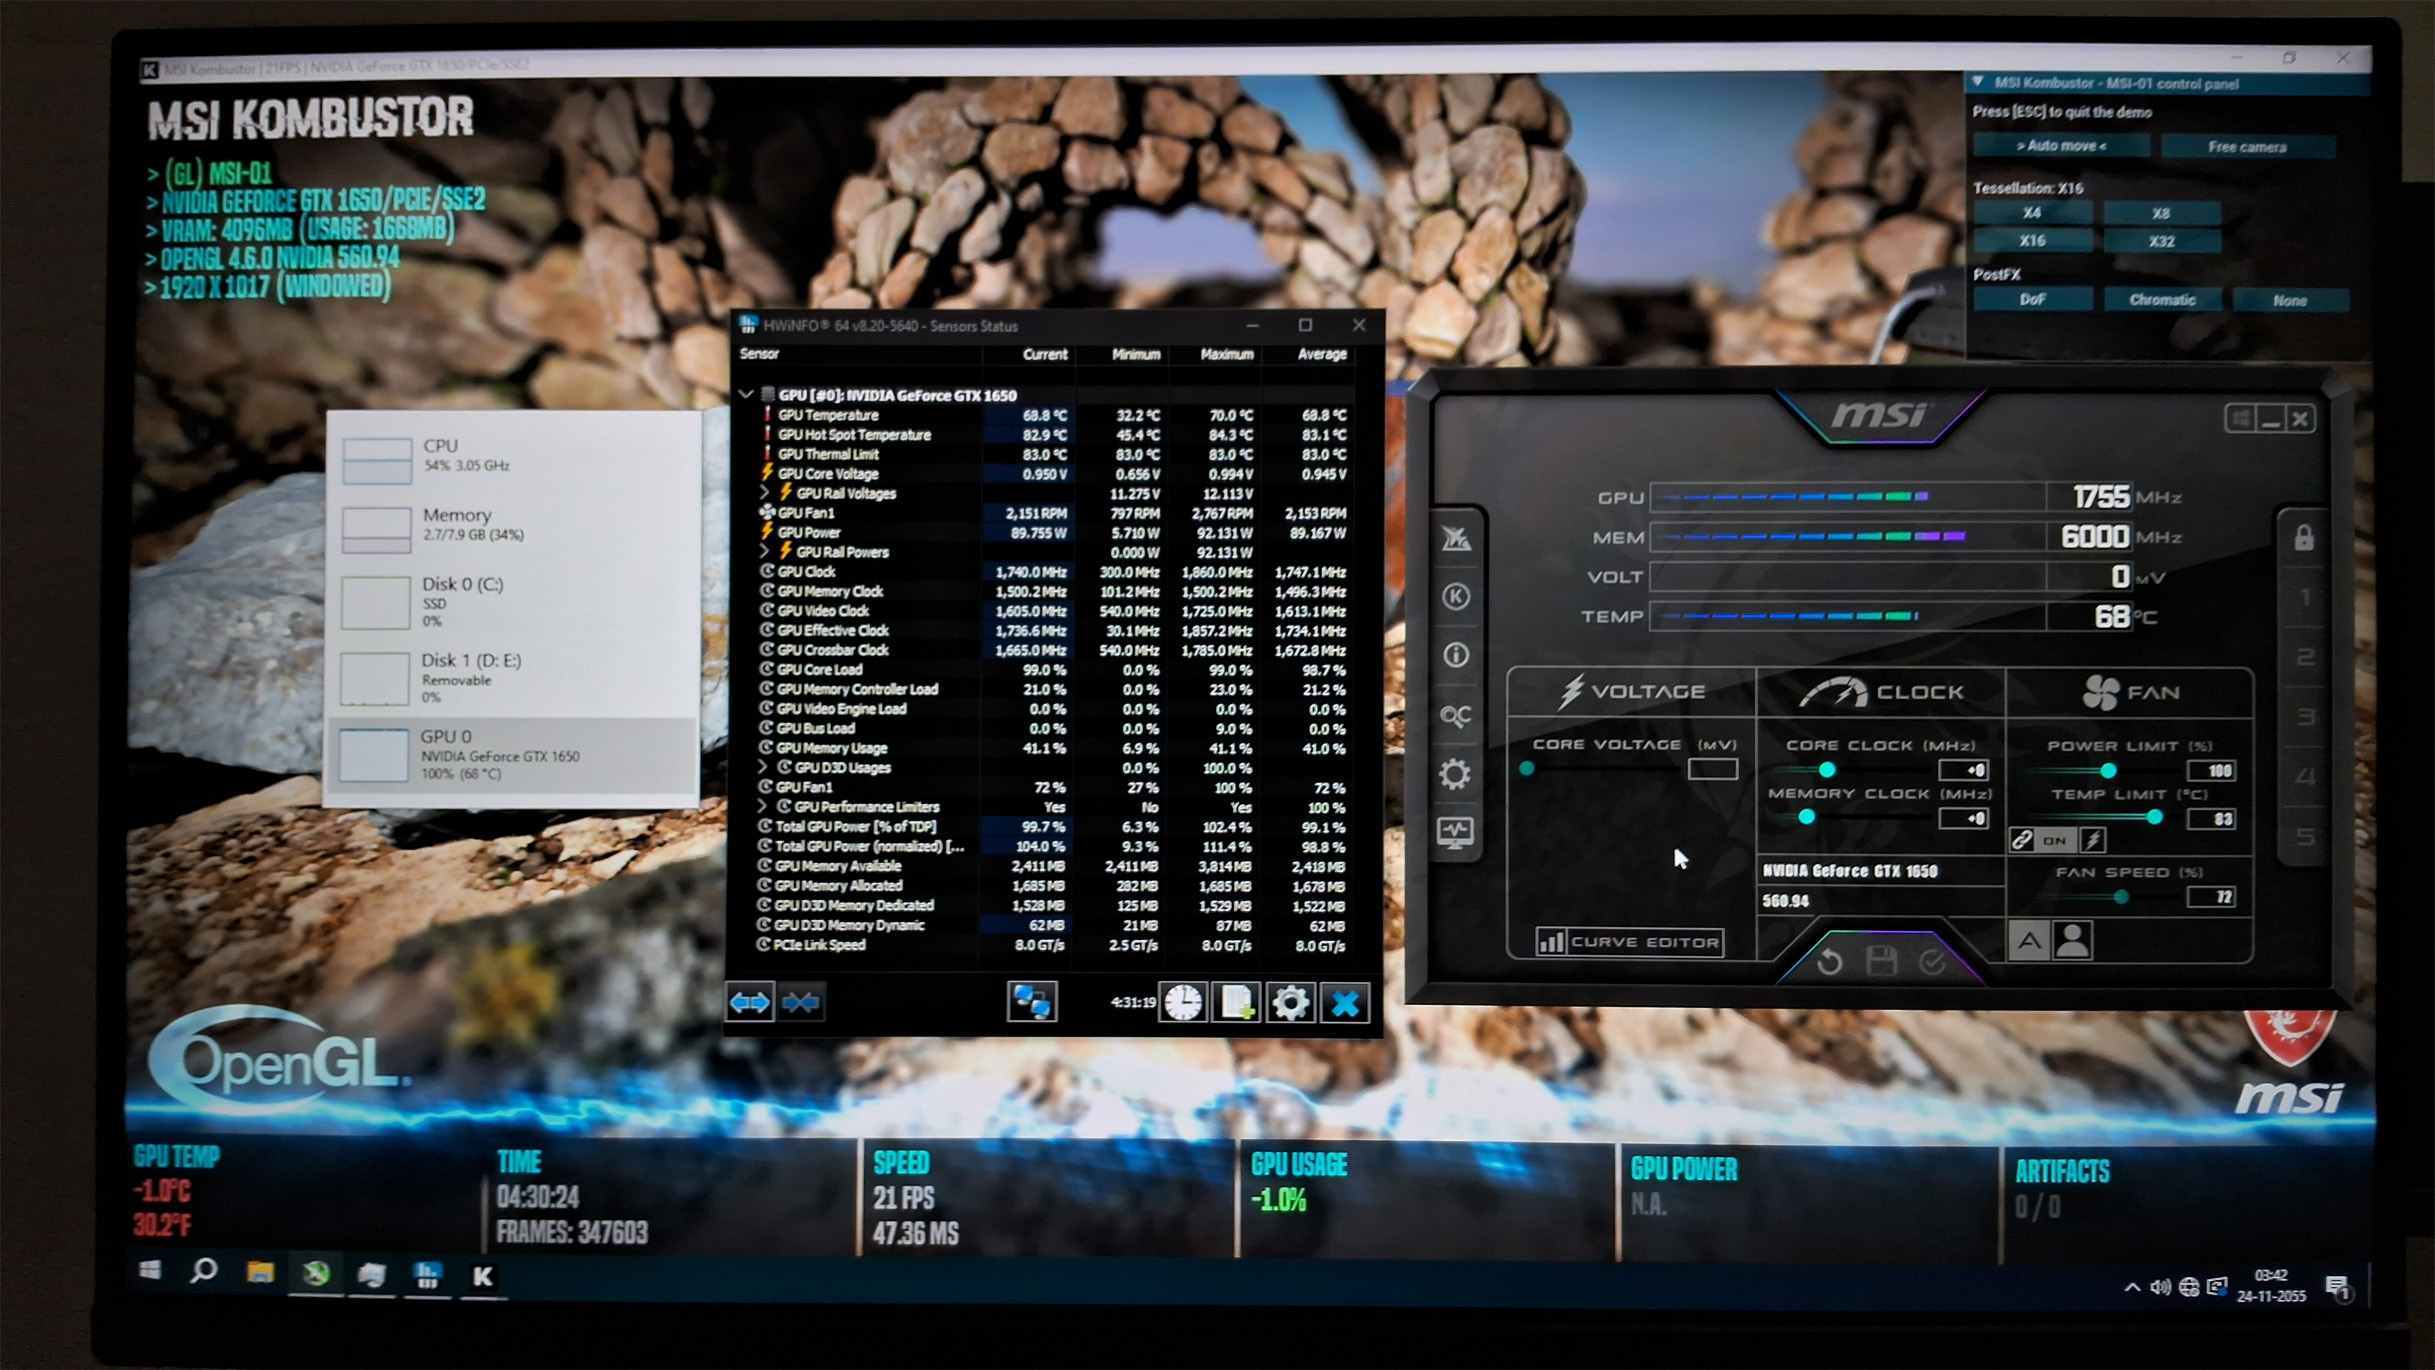Click the Core Clock slider handle
Screen dimensions: 2435x1370
(x=1827, y=770)
